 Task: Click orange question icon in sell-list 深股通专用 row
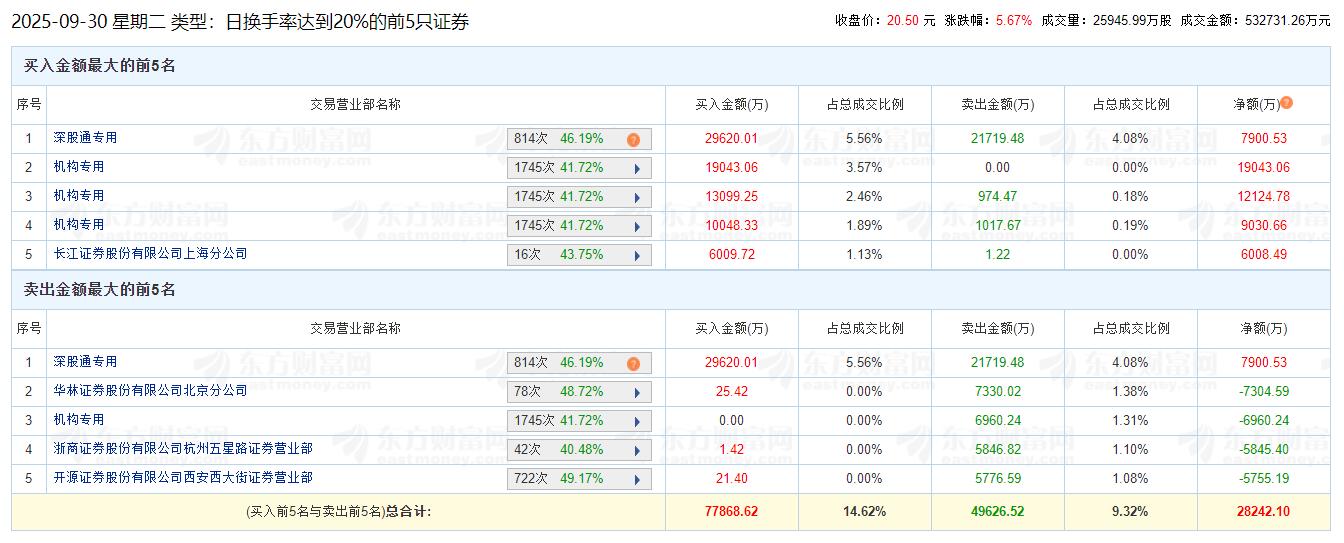[x=633, y=364]
